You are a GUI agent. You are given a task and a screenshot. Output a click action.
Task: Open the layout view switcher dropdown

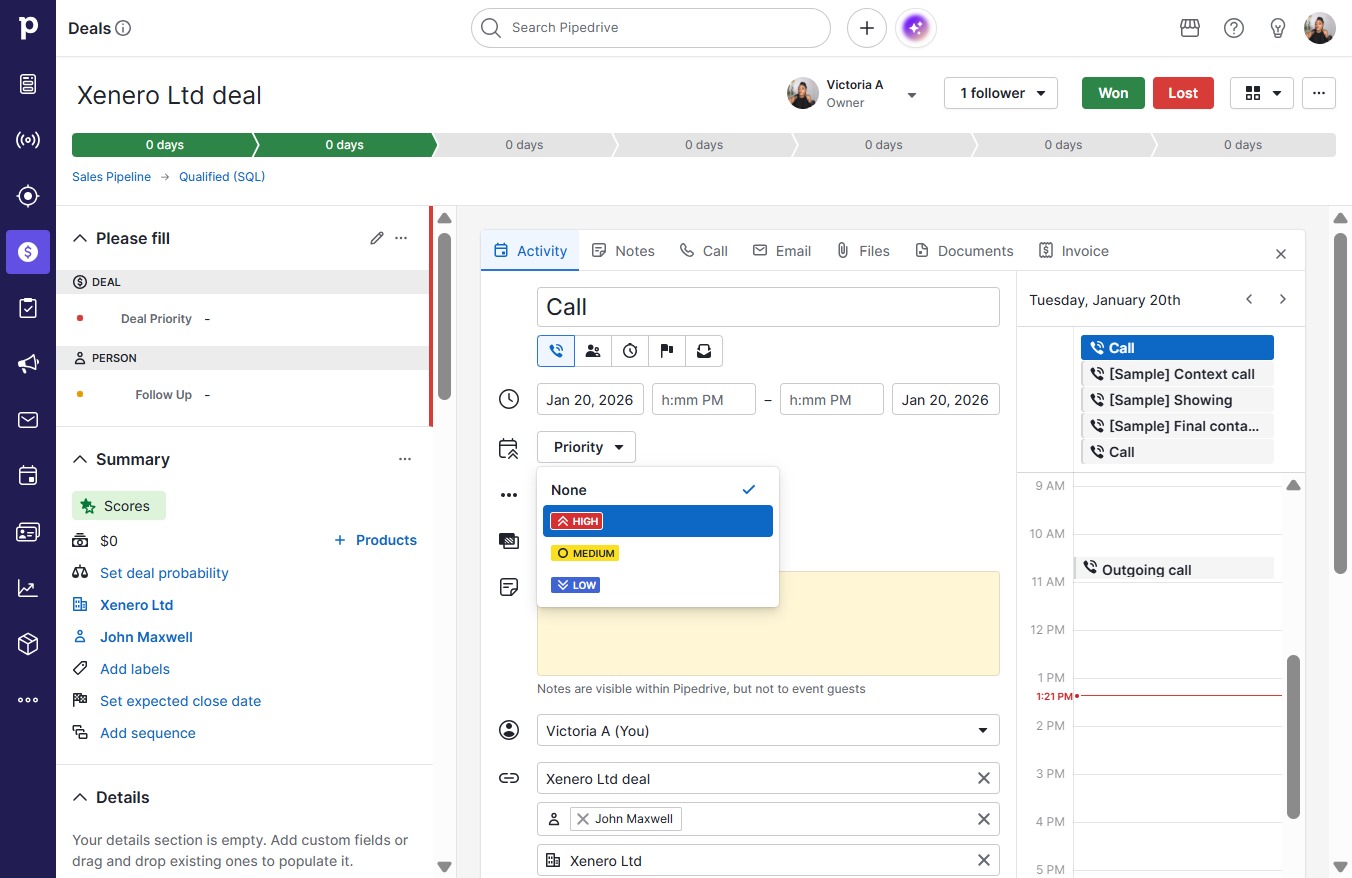(x=1262, y=93)
